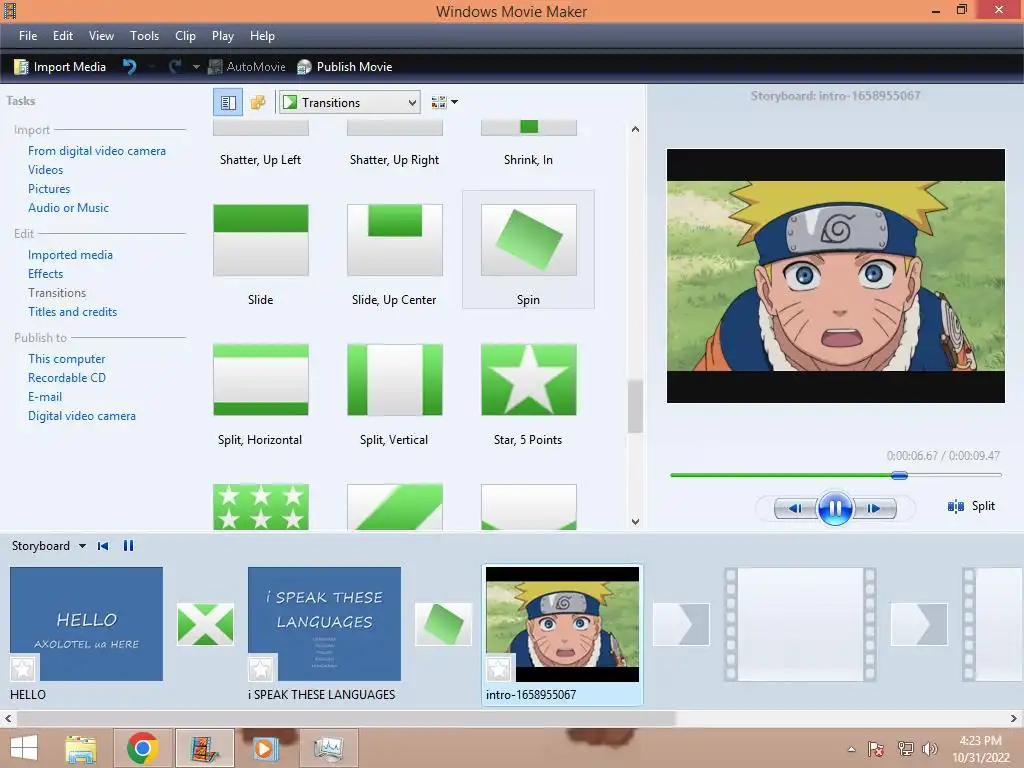Open the View menu
The height and width of the screenshot is (768, 1024).
pos(101,36)
